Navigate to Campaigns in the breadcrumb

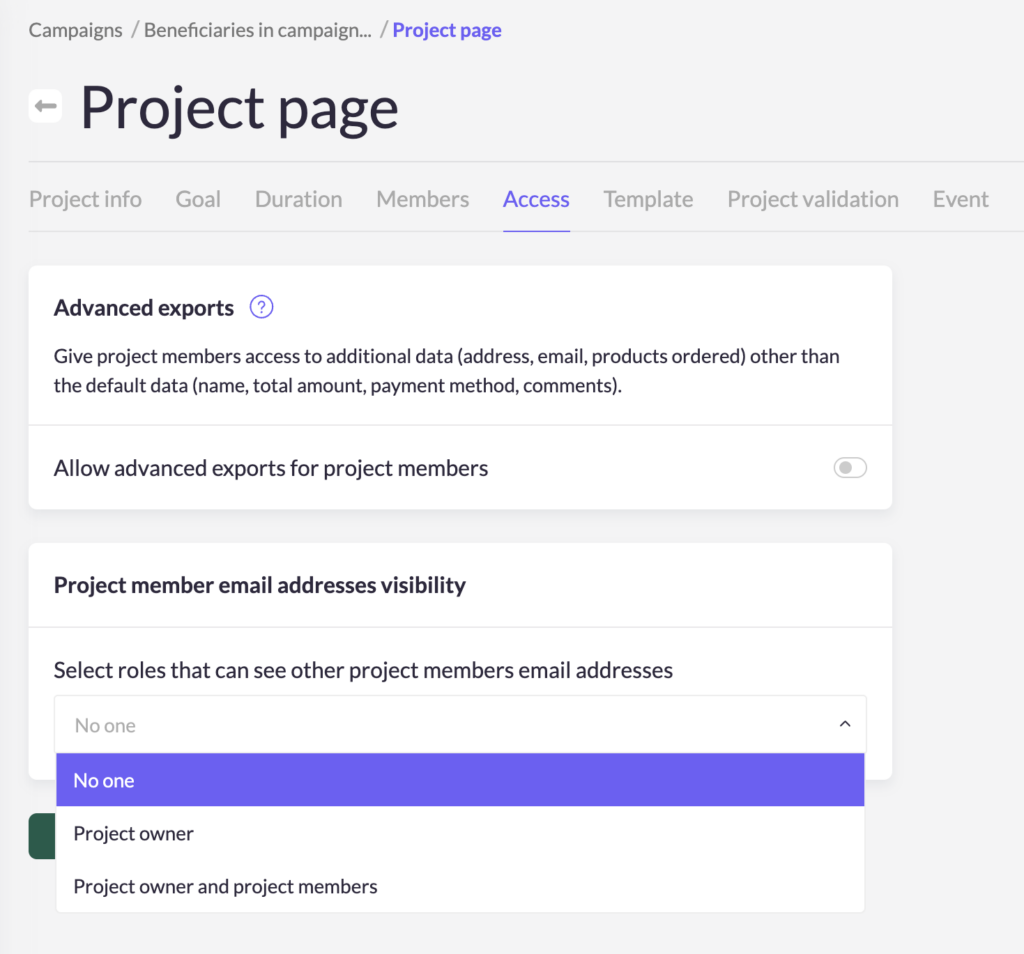click(75, 30)
